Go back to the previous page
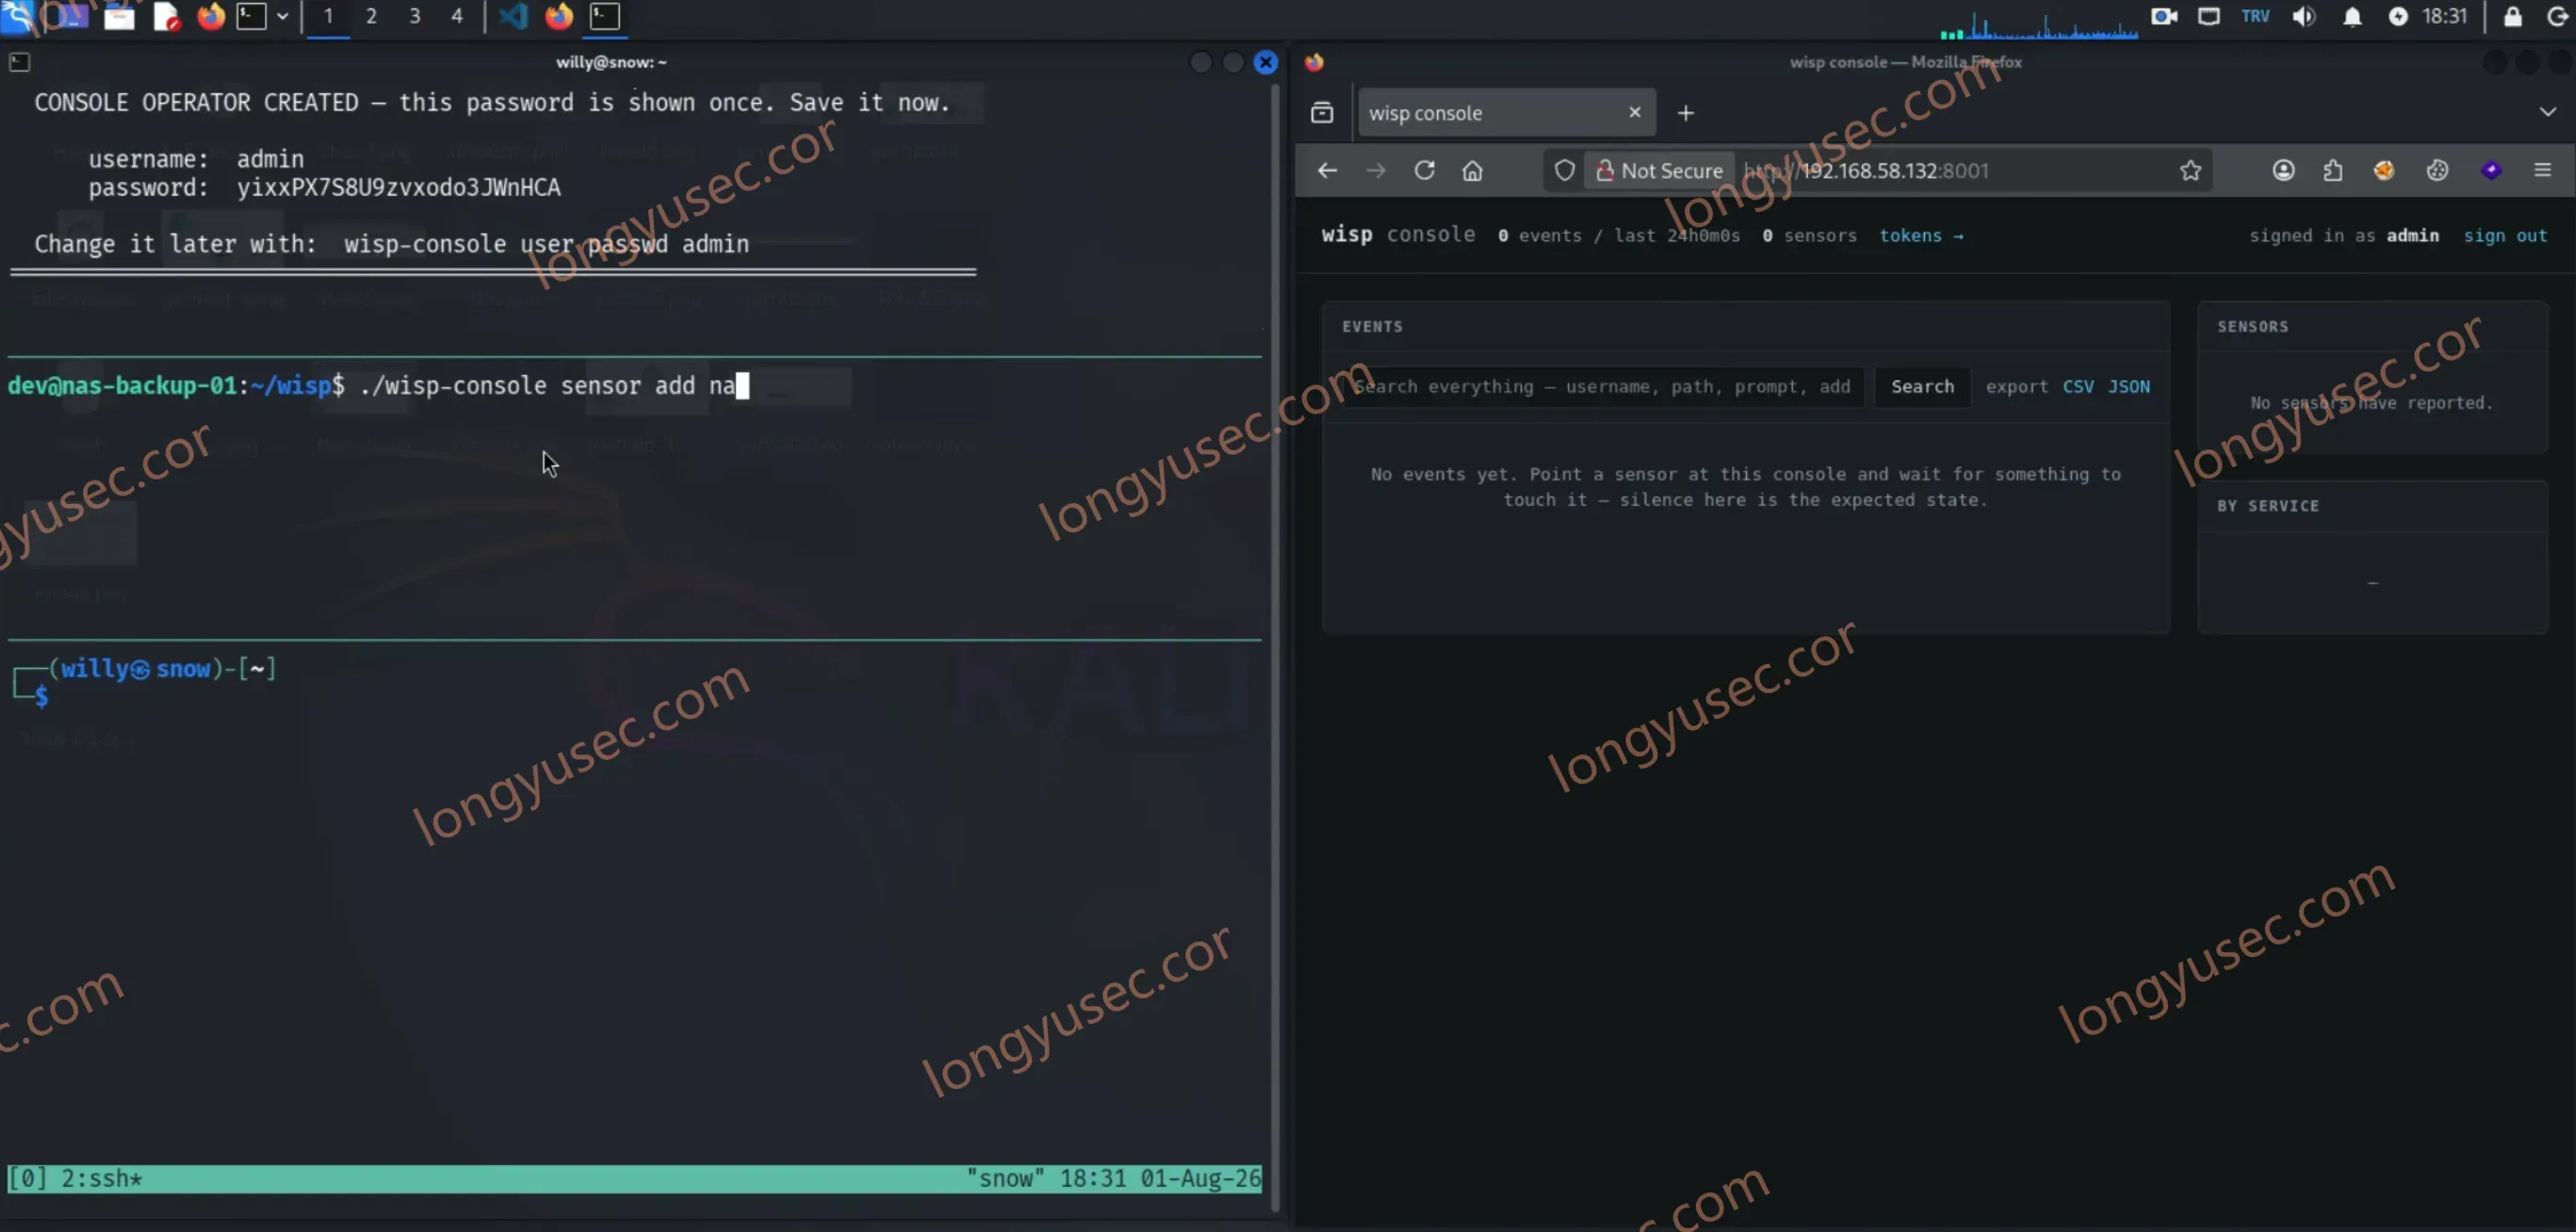 click(x=1327, y=170)
